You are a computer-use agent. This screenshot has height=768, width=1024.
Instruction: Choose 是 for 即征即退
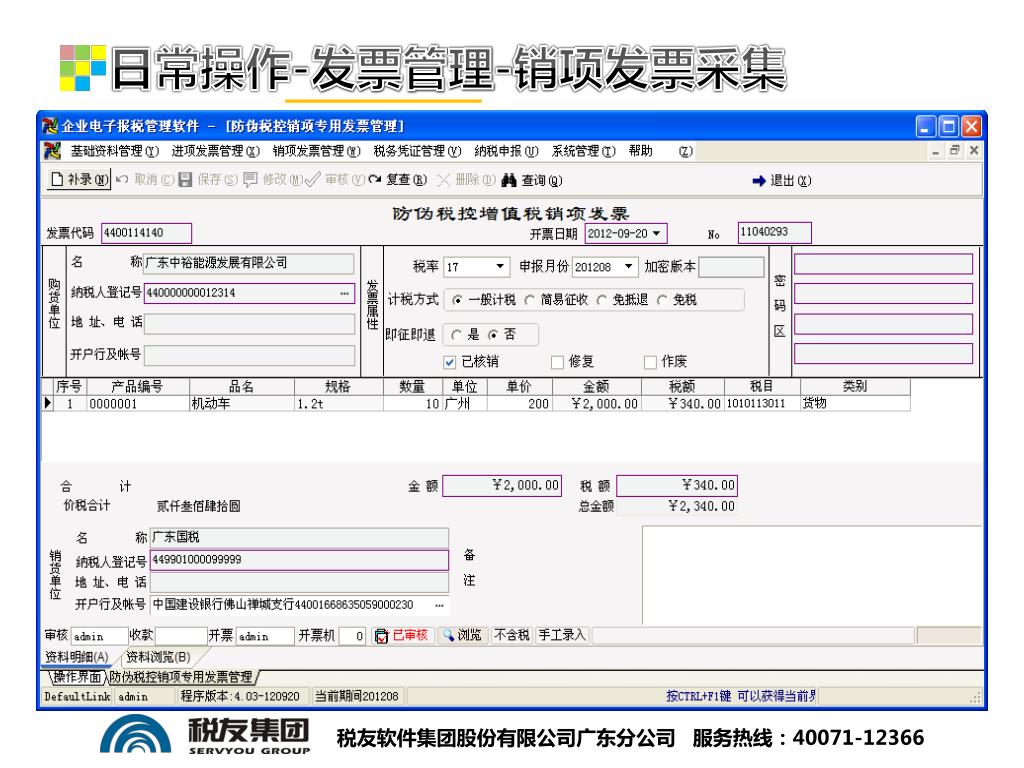click(456, 334)
